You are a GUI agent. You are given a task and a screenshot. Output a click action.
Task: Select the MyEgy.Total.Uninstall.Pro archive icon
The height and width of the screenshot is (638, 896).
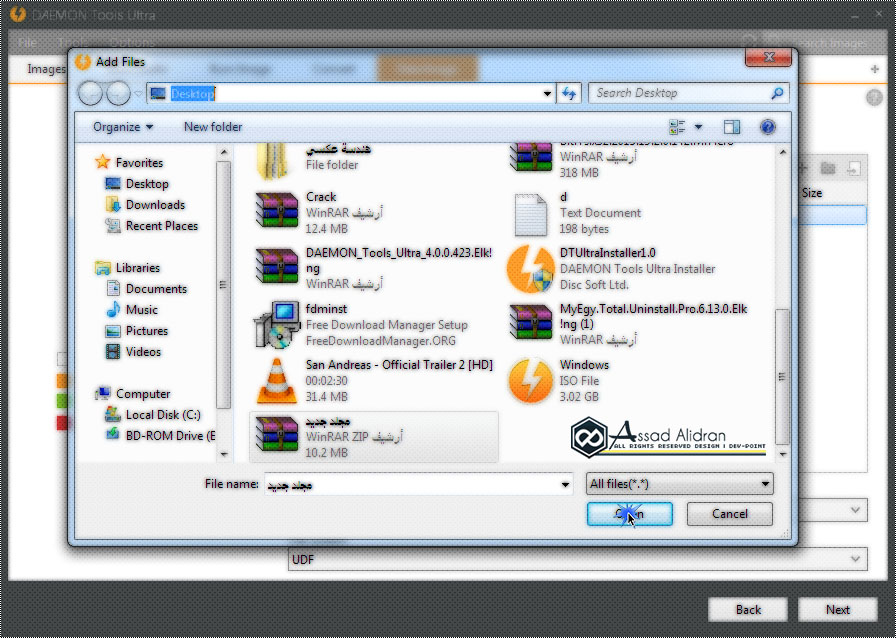tap(531, 324)
